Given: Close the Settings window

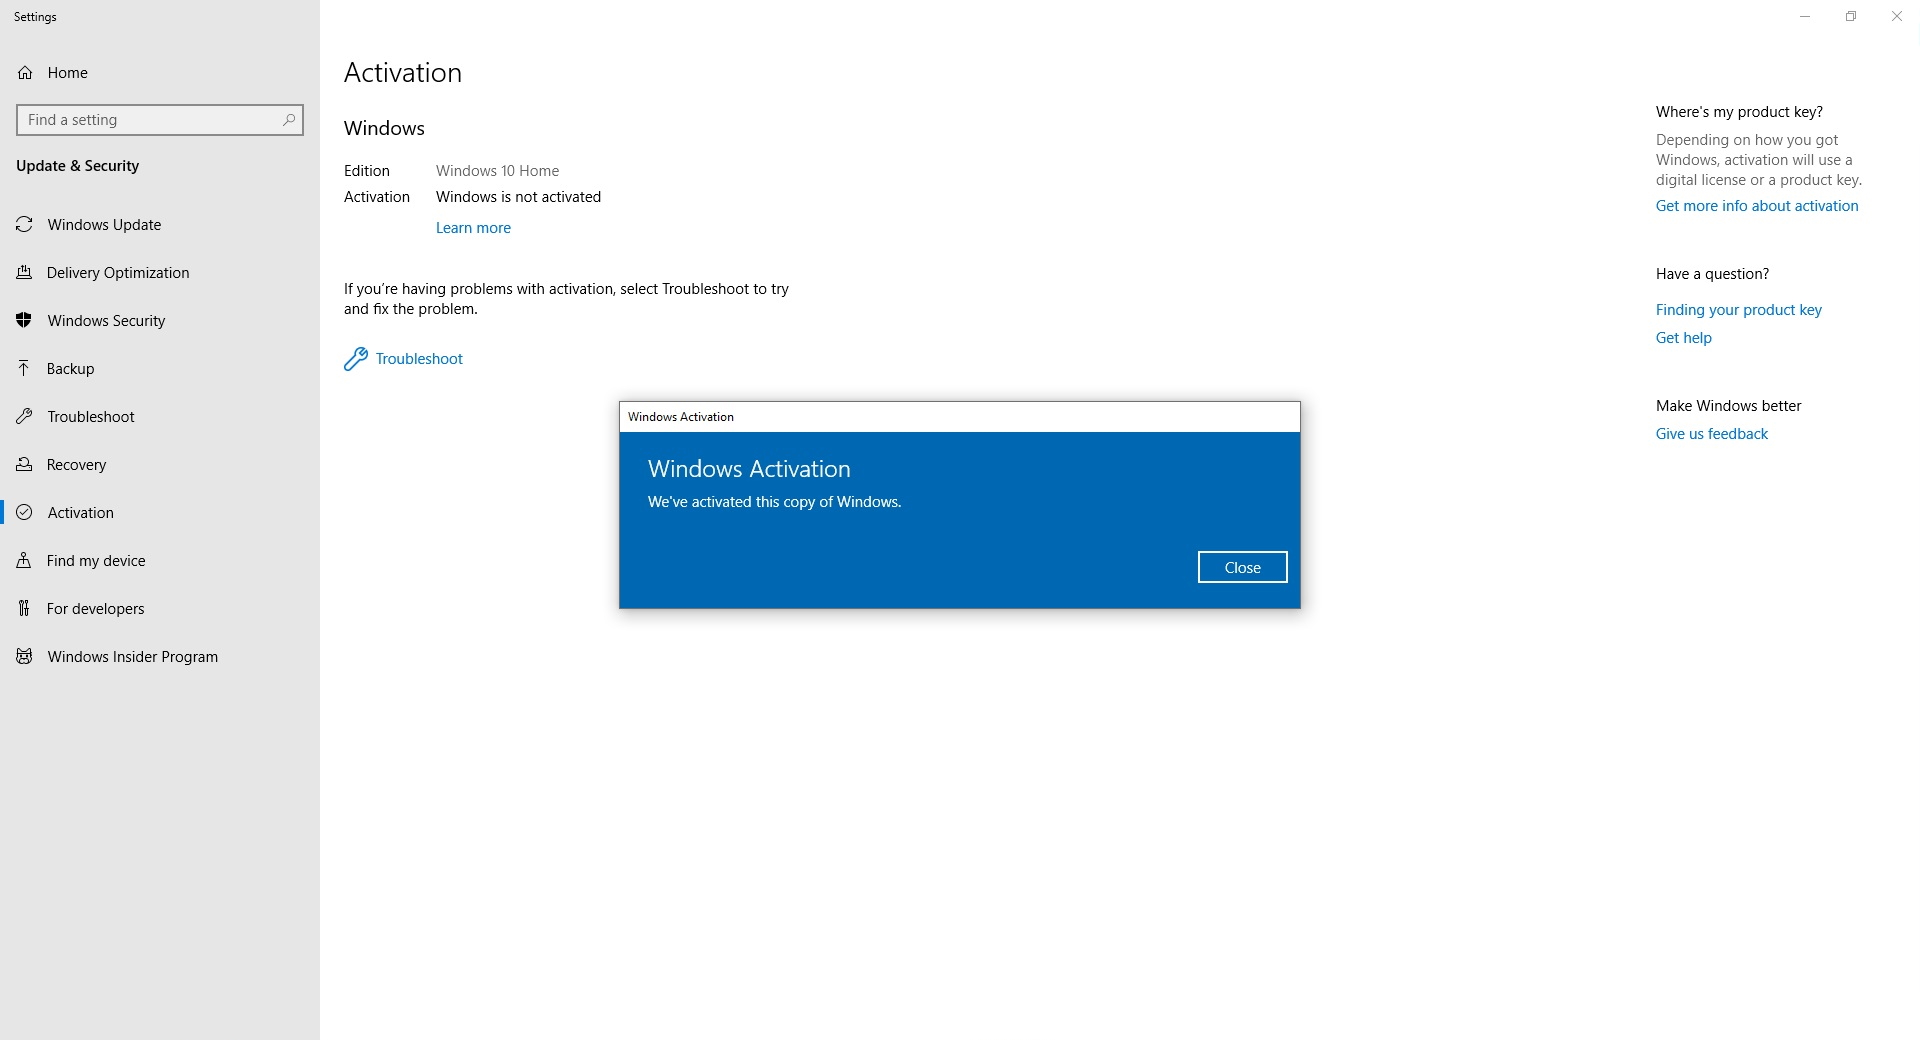Looking at the screenshot, I should pos(1897,16).
